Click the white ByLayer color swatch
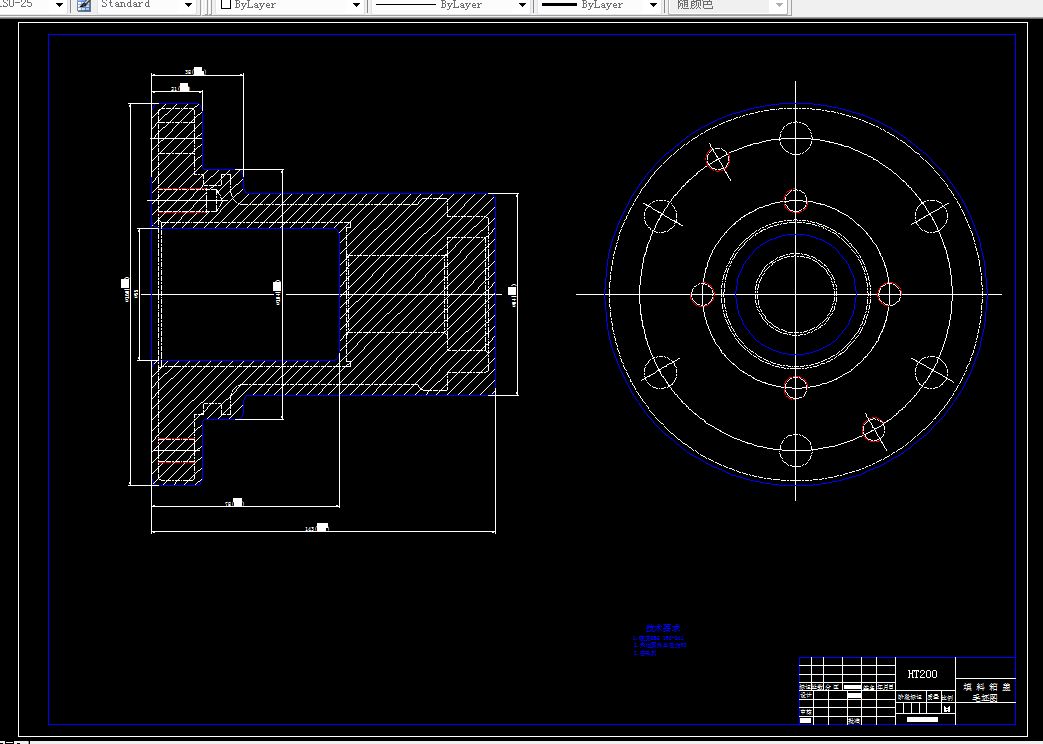 pyautogui.click(x=225, y=5)
